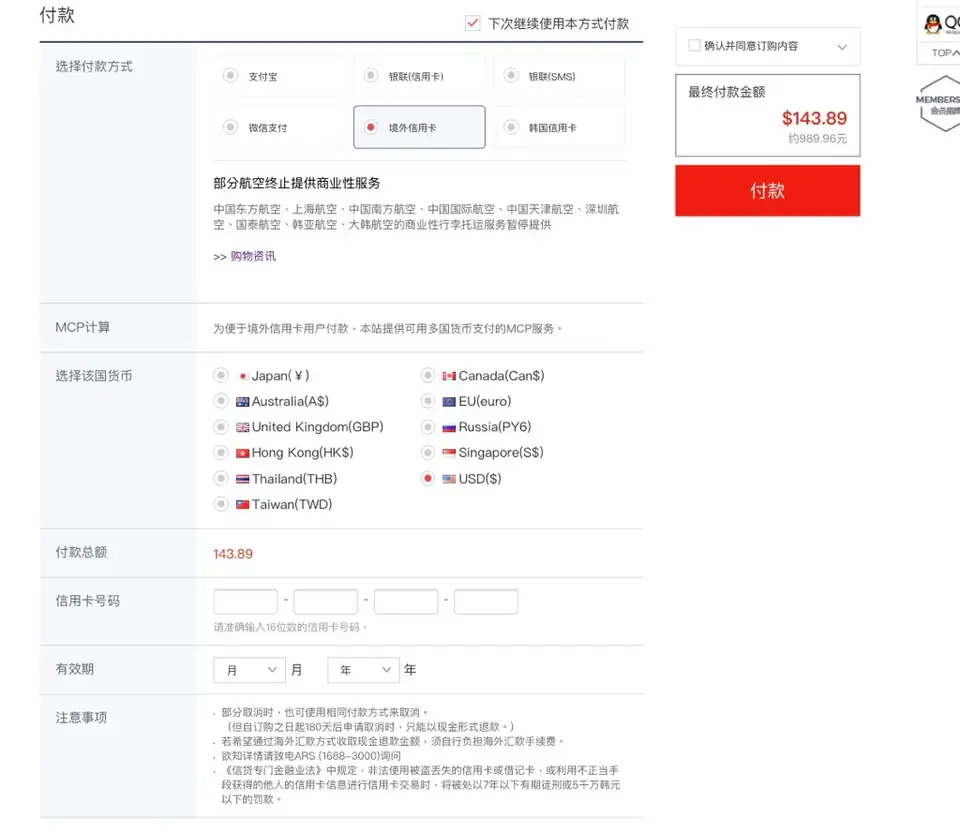The height and width of the screenshot is (832, 960).
Task: Select the 支付宝 payment method
Action: pos(280,77)
